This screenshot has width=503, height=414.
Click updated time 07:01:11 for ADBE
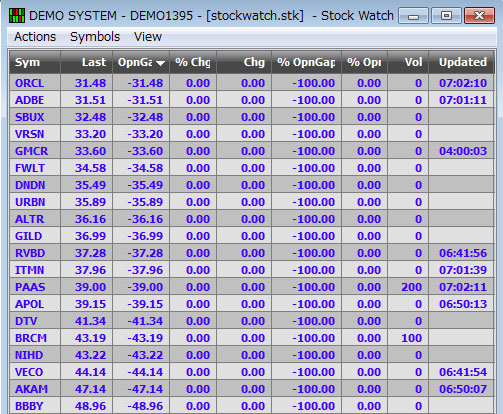coord(463,100)
